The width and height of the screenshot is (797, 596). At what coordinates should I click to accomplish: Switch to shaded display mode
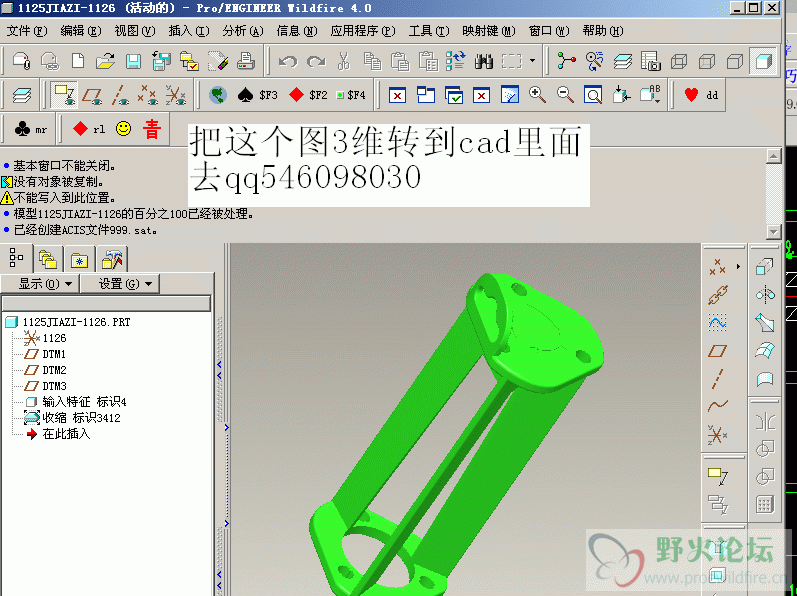tap(763, 61)
